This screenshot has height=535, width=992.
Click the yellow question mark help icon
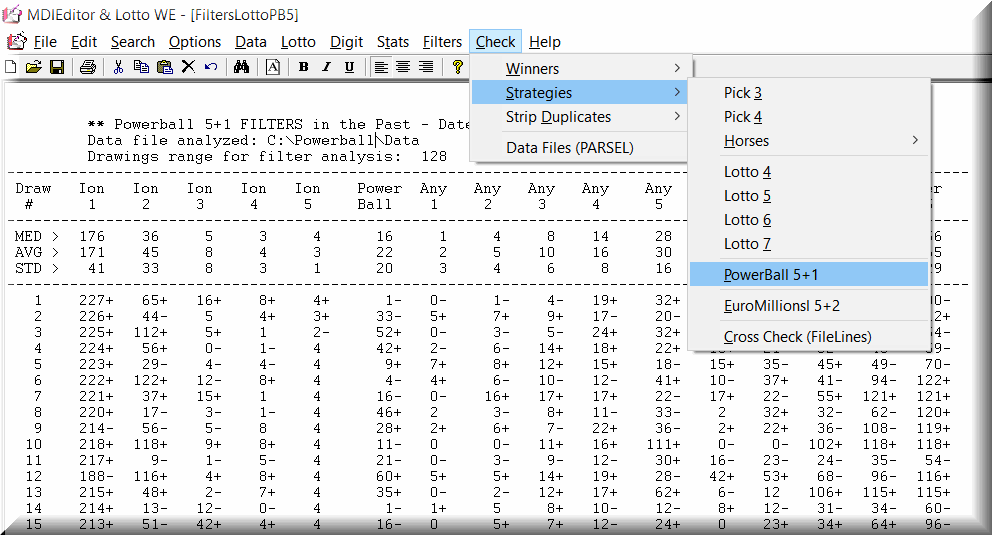pos(457,66)
